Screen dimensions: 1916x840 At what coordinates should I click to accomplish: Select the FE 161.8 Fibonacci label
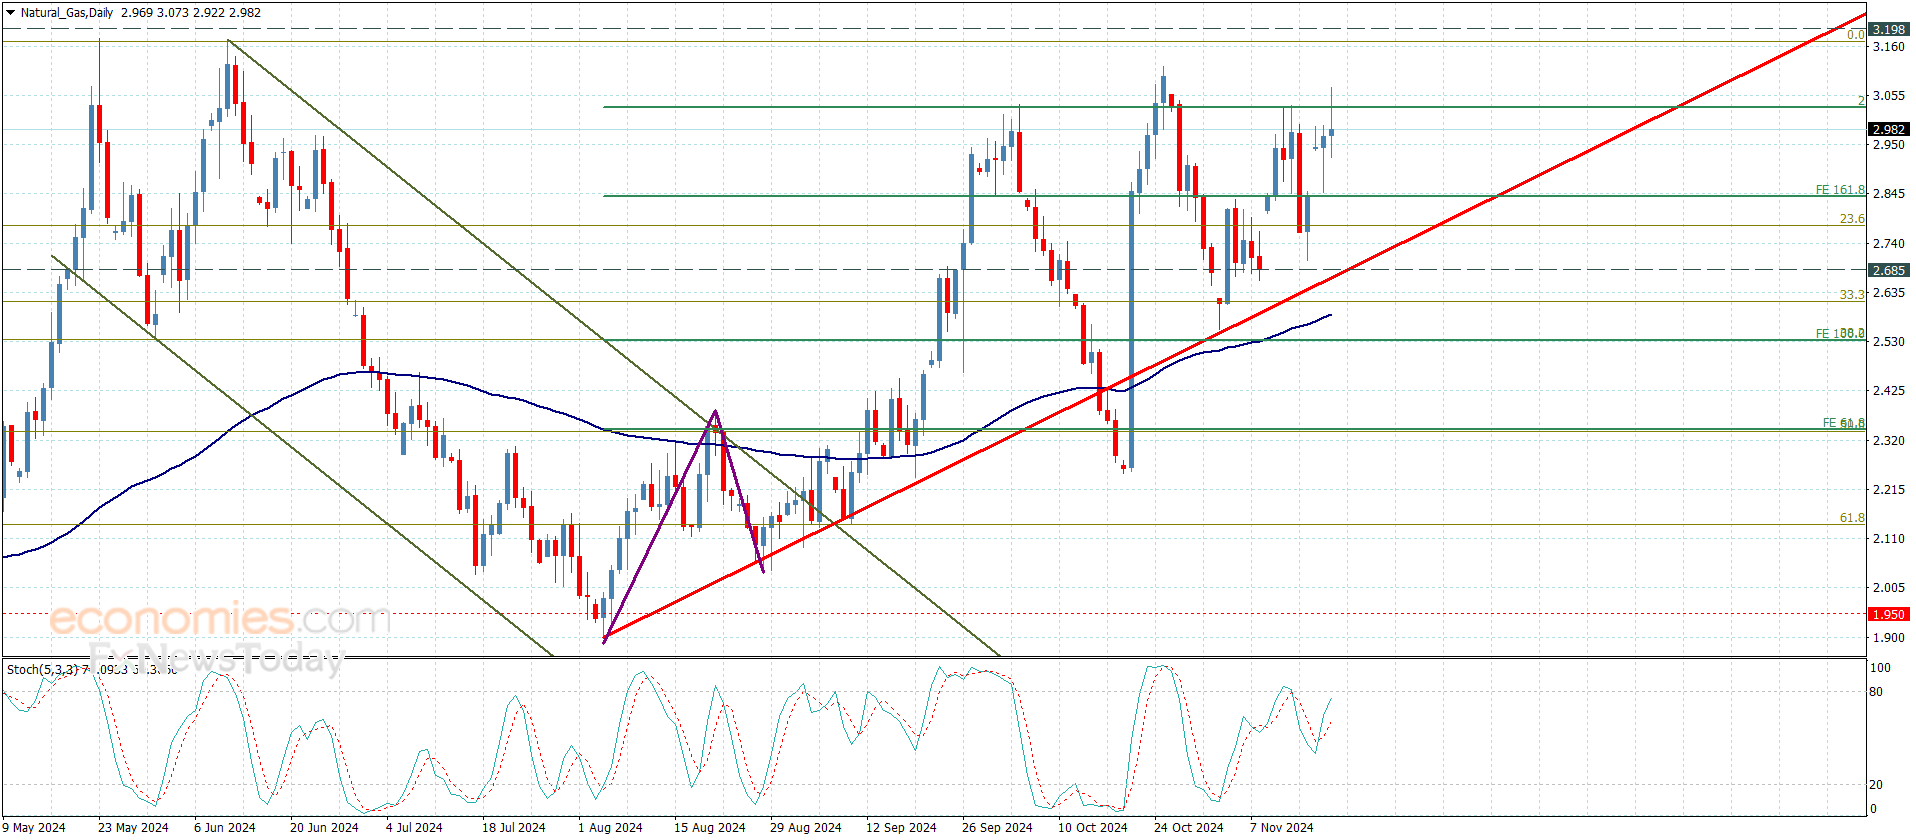tap(1839, 190)
